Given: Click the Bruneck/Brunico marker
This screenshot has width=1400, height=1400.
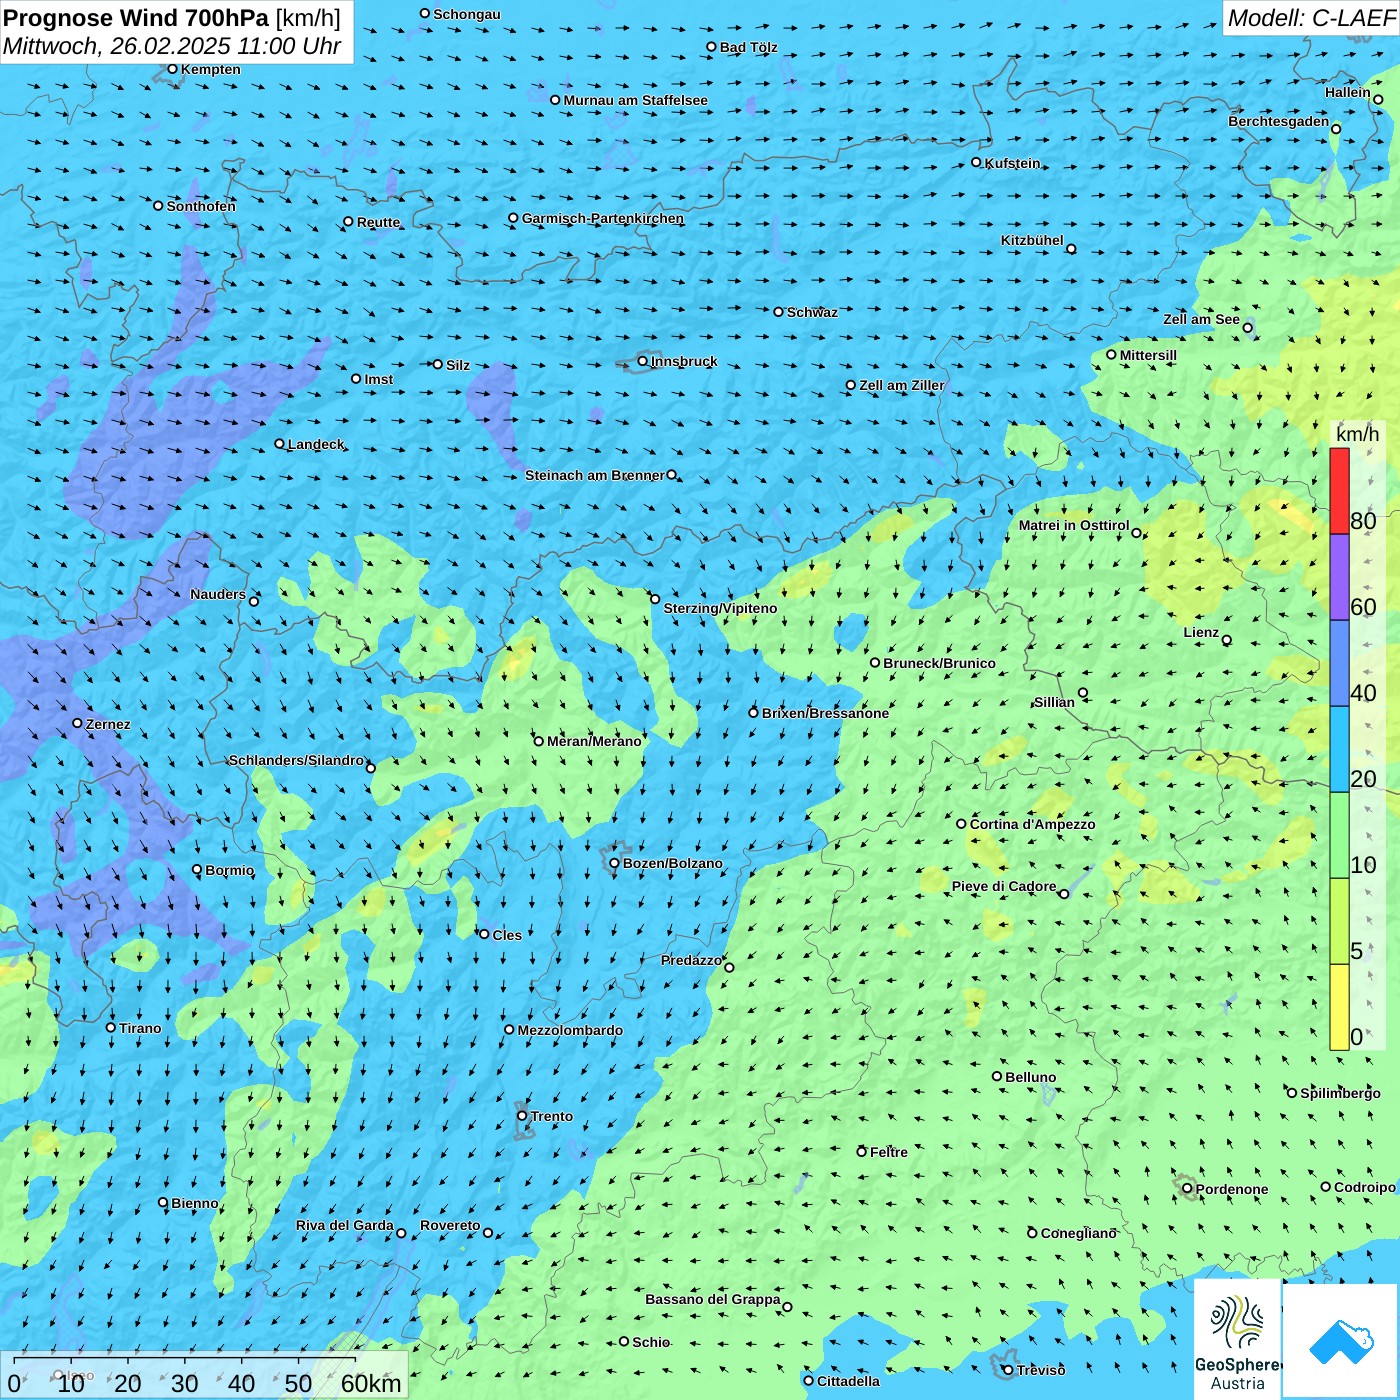Looking at the screenshot, I should (875, 662).
